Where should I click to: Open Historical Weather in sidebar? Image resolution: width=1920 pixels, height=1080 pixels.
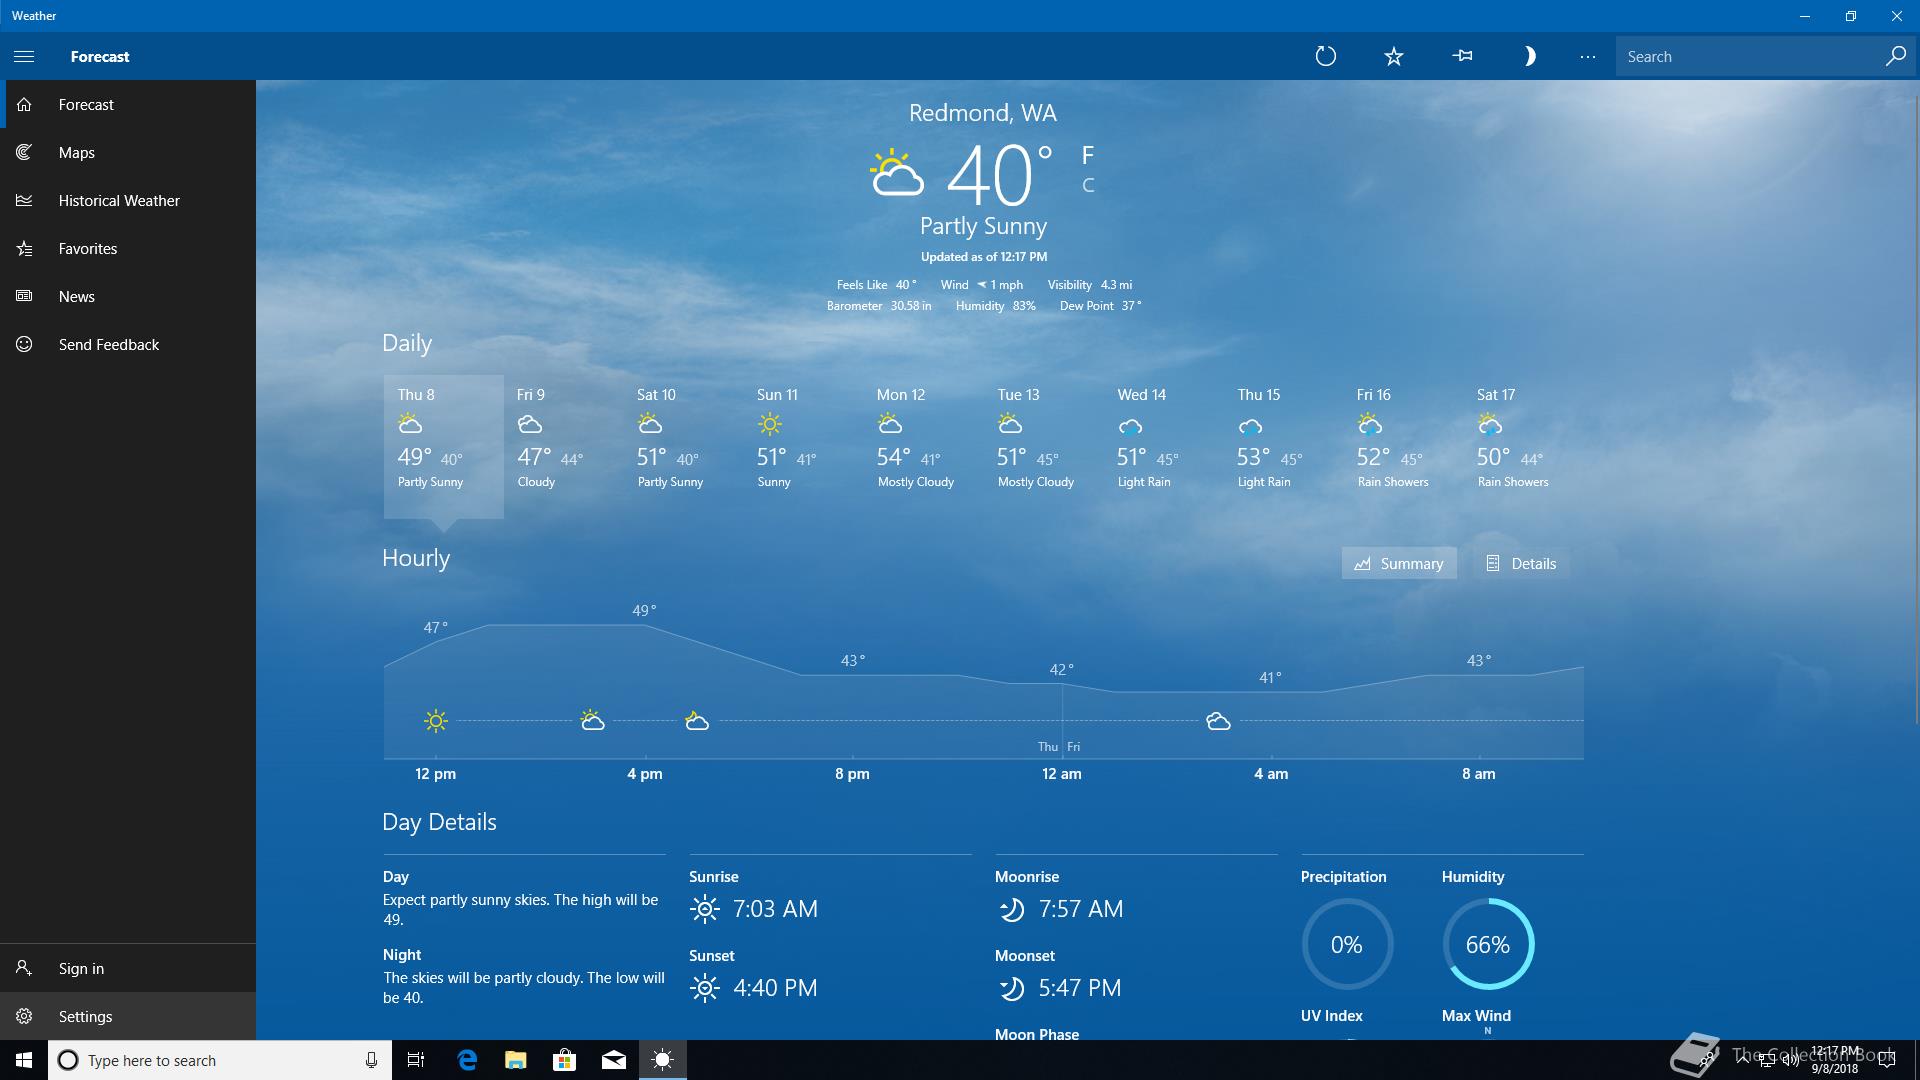pyautogui.click(x=118, y=200)
